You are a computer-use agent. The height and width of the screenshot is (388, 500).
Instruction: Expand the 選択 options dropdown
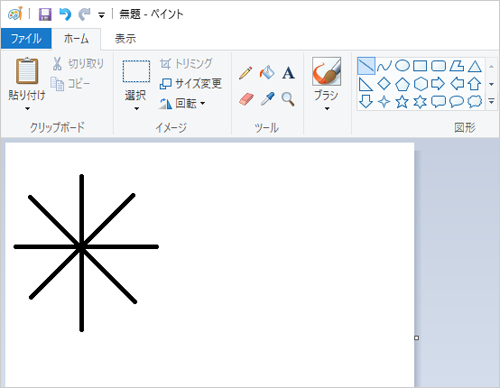136,108
